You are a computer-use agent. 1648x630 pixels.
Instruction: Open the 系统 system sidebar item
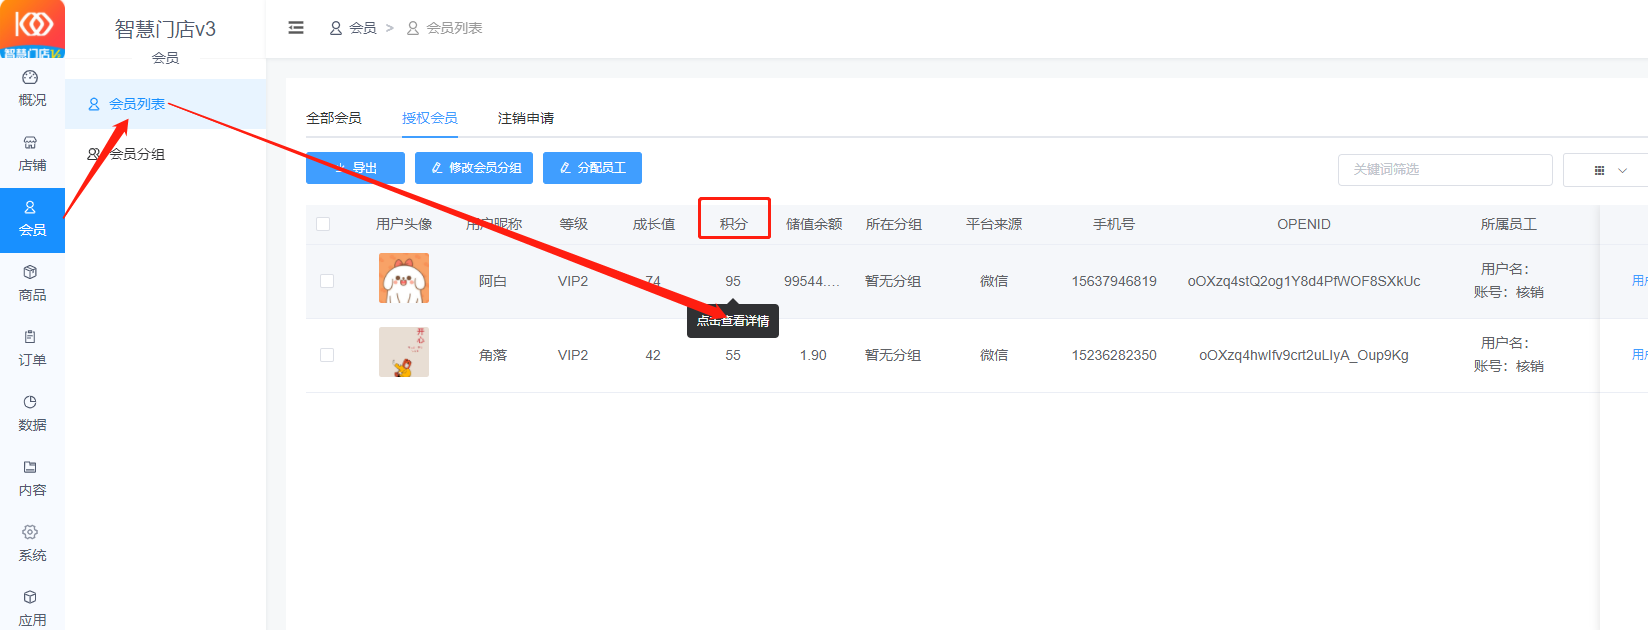(x=32, y=544)
